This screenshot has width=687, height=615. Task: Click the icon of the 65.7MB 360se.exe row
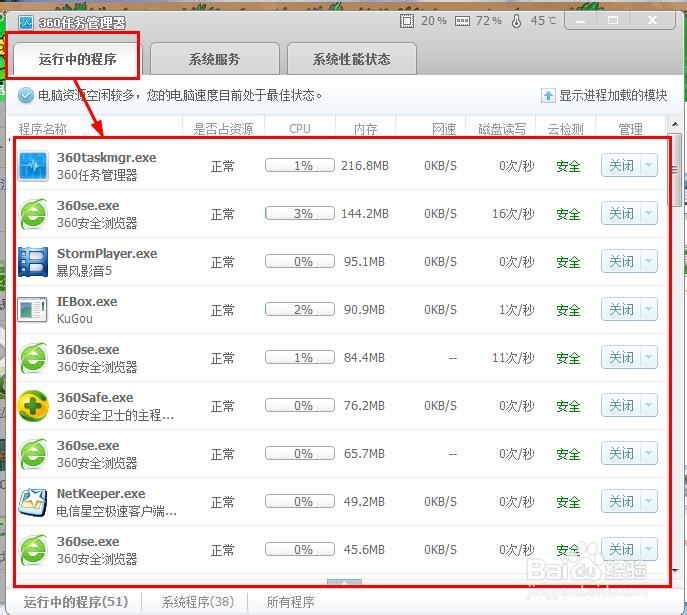click(x=33, y=454)
